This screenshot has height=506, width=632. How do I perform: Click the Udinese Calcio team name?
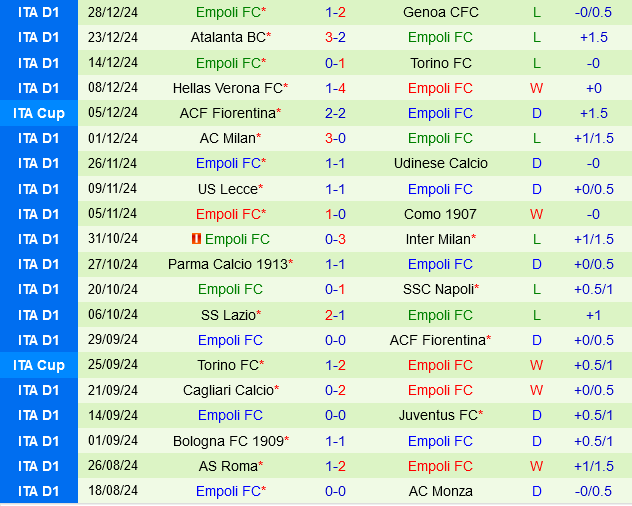(x=441, y=163)
